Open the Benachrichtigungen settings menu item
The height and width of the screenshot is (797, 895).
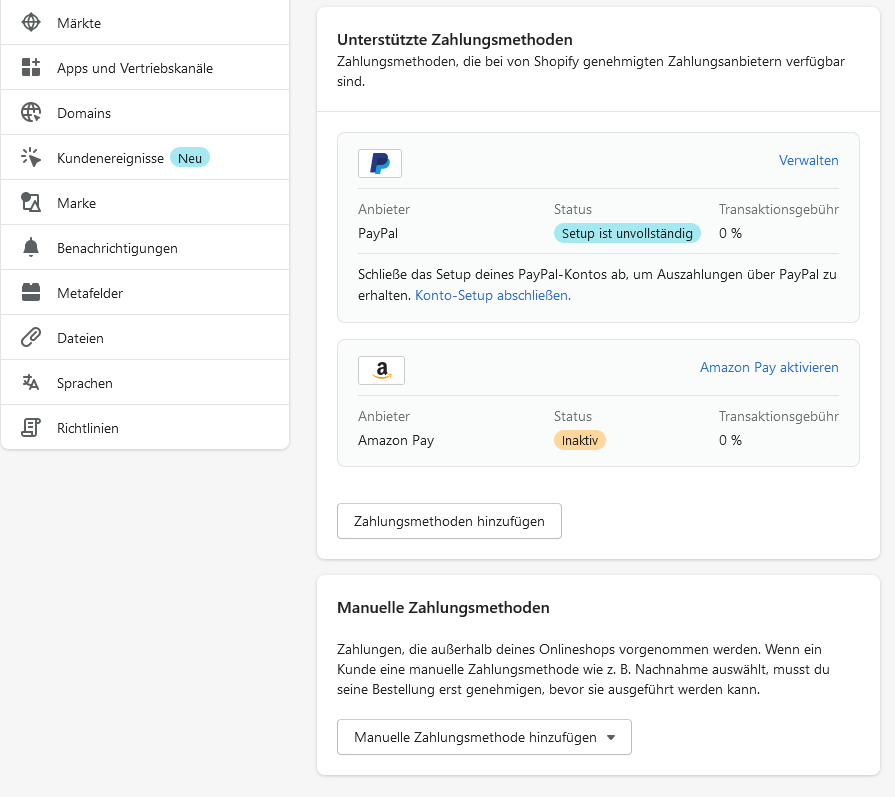tap(145, 248)
